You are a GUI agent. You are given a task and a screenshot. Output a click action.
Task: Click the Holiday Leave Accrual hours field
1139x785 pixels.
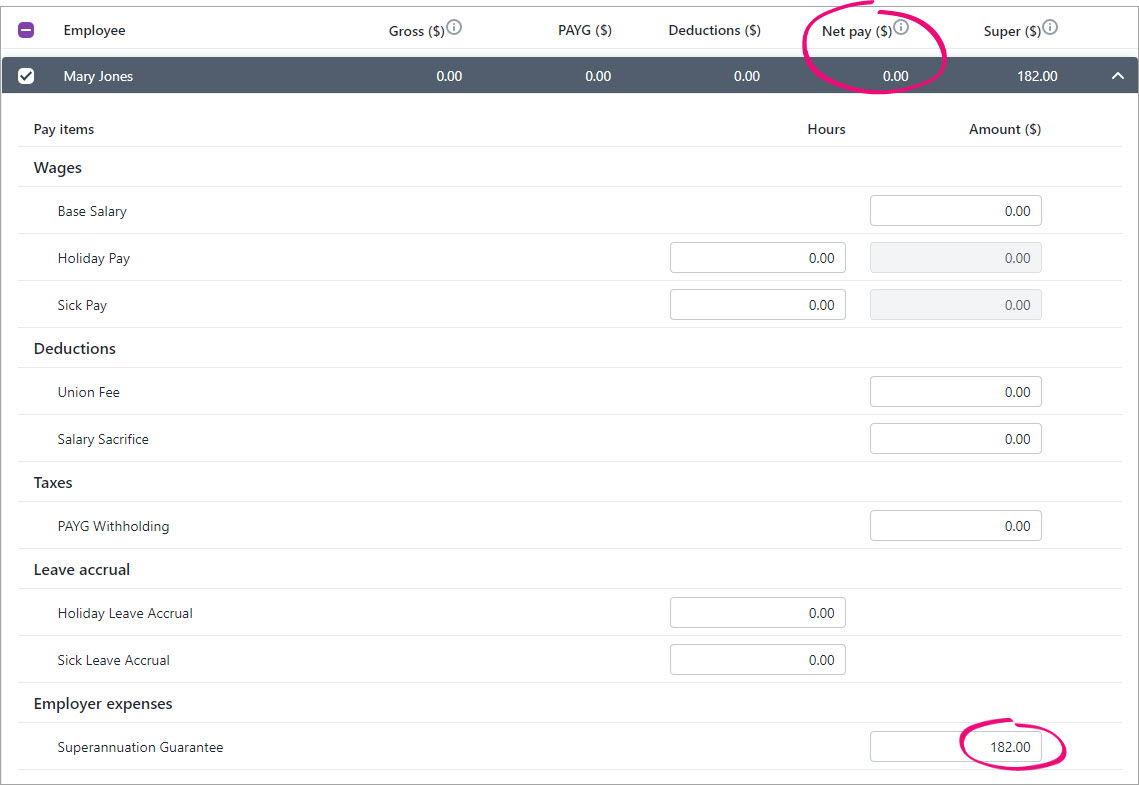[x=758, y=613]
